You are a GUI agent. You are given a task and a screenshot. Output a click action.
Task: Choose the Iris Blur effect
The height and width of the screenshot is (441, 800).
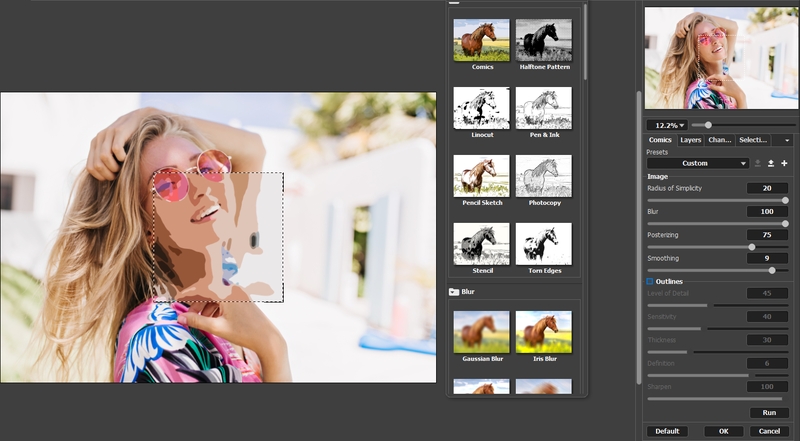[543, 332]
